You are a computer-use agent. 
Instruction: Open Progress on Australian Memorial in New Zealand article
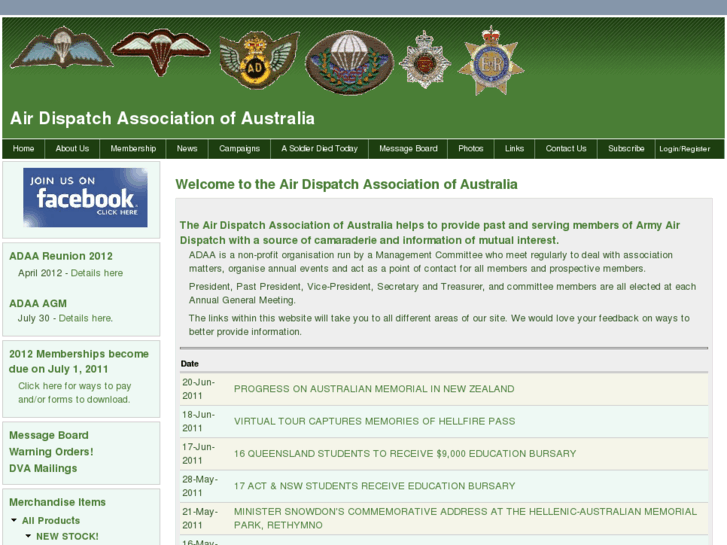pos(374,389)
